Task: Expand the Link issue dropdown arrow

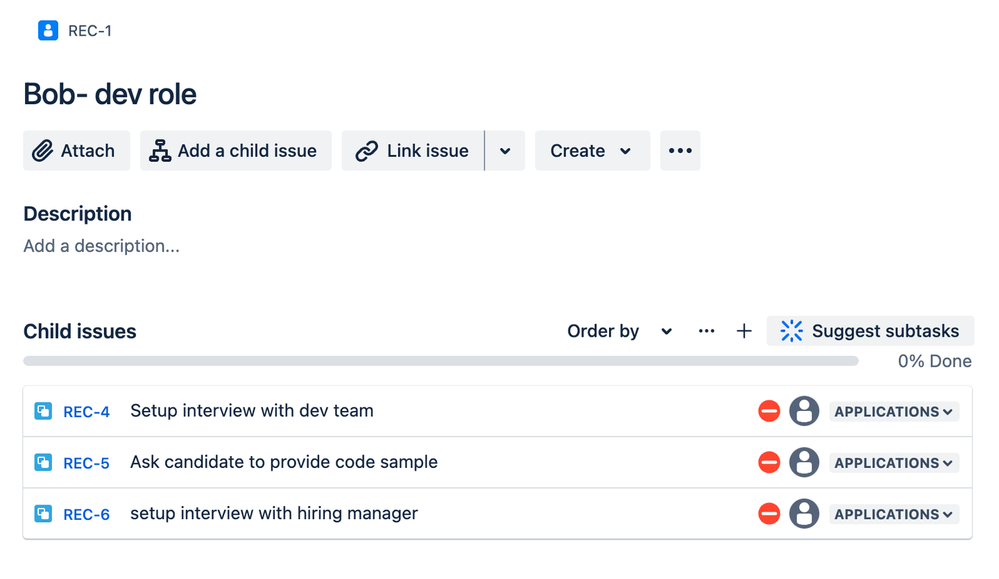Action: pos(505,151)
